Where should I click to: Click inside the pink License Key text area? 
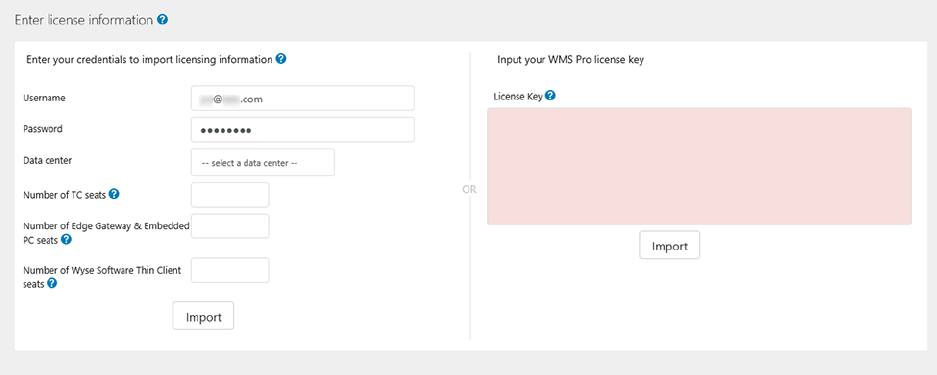pyautogui.click(x=699, y=167)
